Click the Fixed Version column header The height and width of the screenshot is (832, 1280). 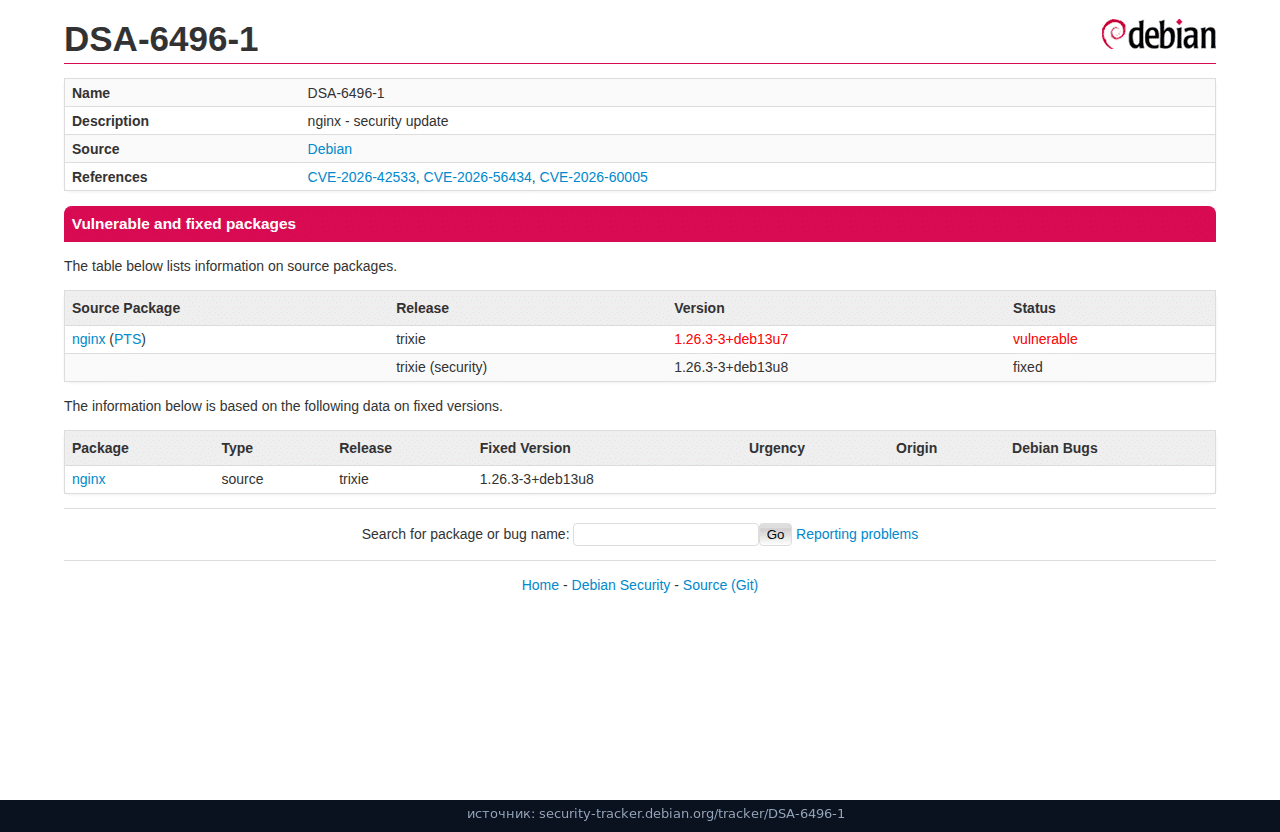525,448
